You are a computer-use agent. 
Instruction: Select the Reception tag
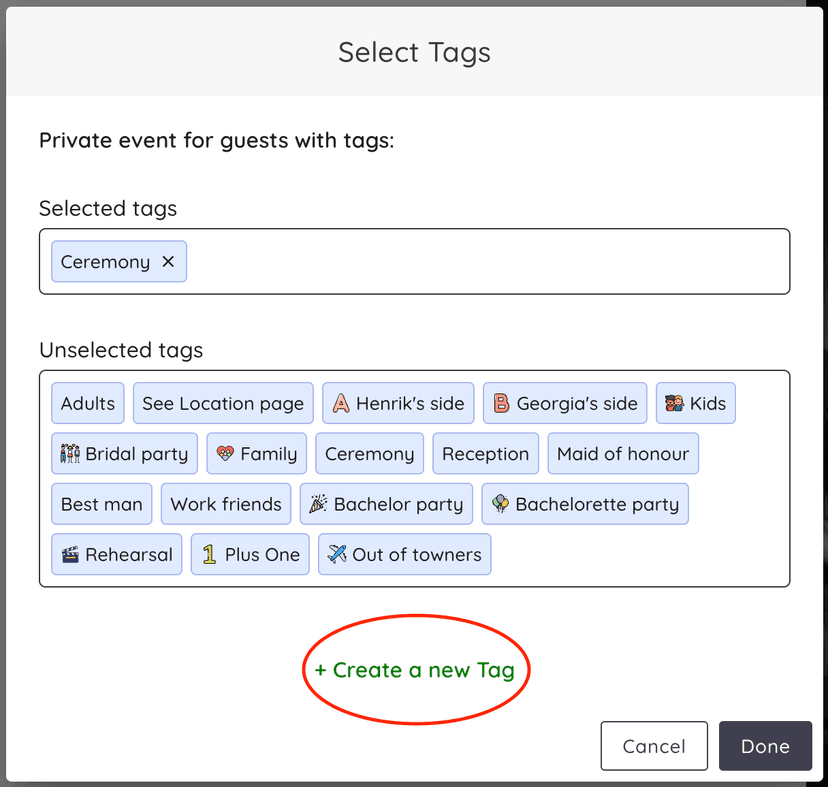tap(485, 453)
